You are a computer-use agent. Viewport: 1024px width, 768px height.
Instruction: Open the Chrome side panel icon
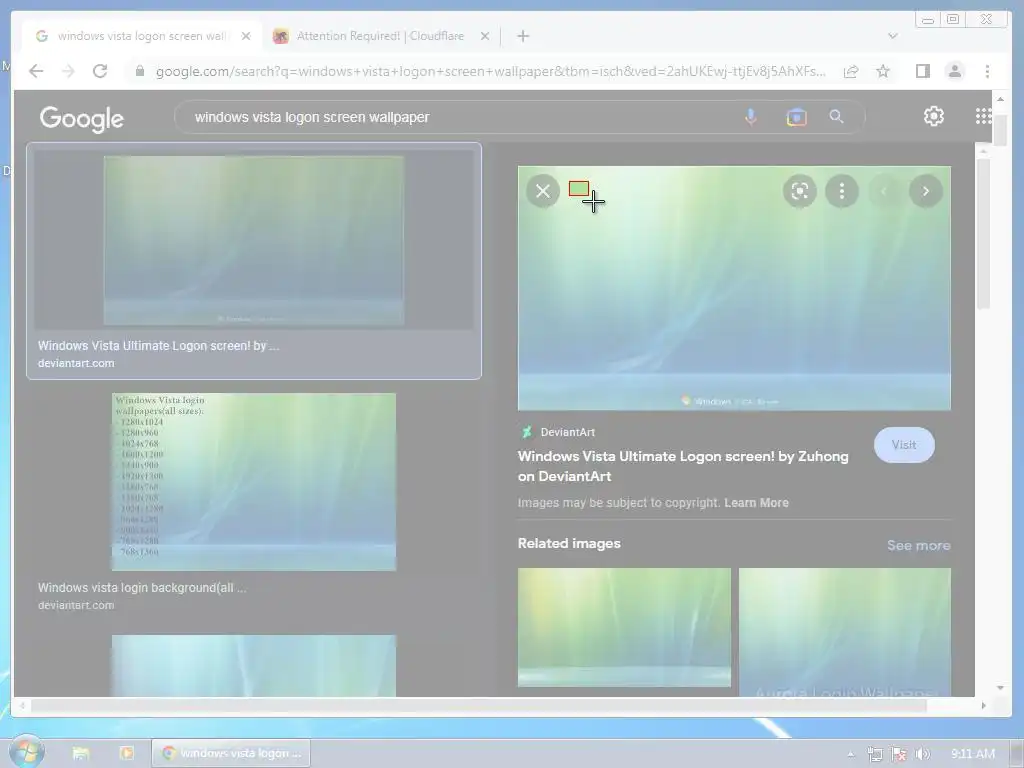(922, 71)
